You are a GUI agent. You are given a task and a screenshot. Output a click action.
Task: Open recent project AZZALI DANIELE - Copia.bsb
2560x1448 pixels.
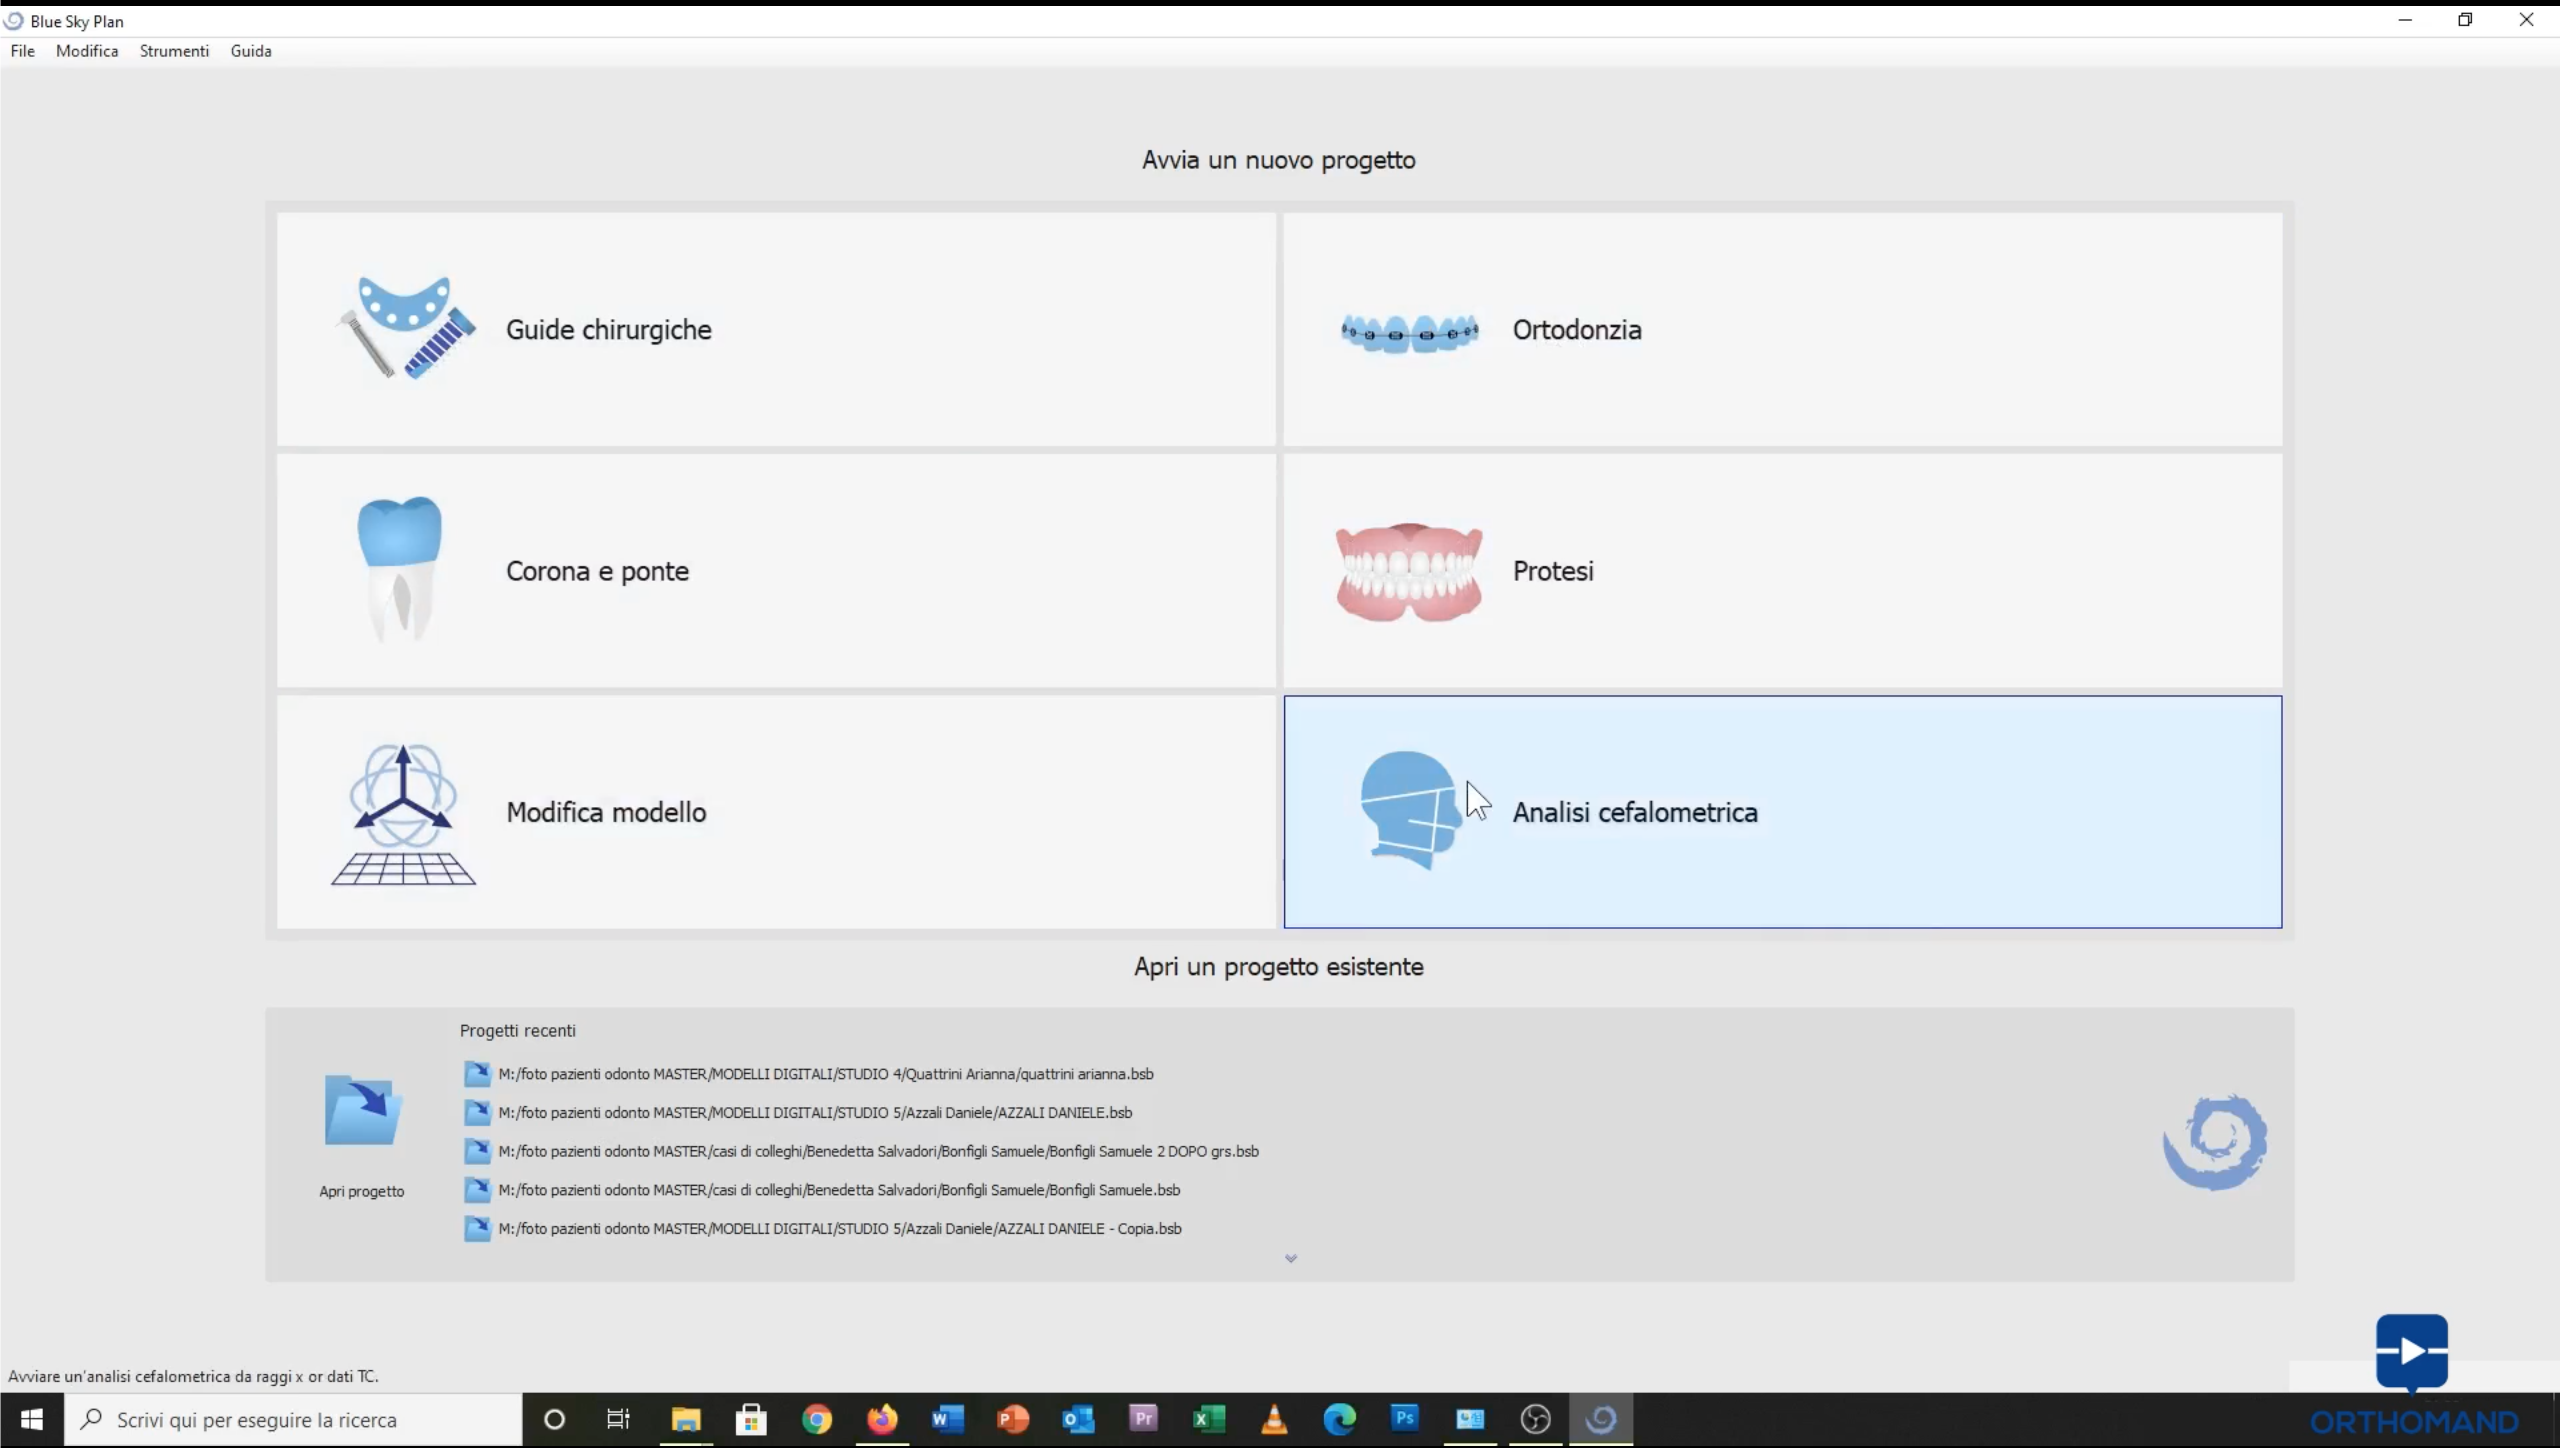pos(839,1229)
